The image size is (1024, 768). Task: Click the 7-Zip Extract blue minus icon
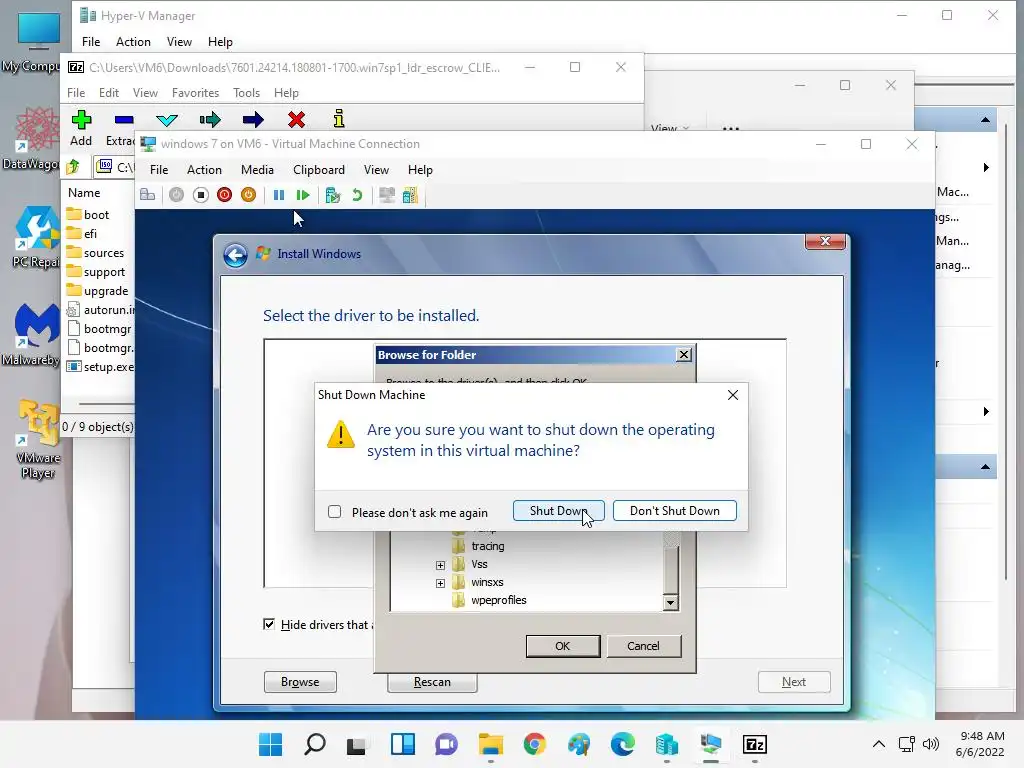(123, 120)
